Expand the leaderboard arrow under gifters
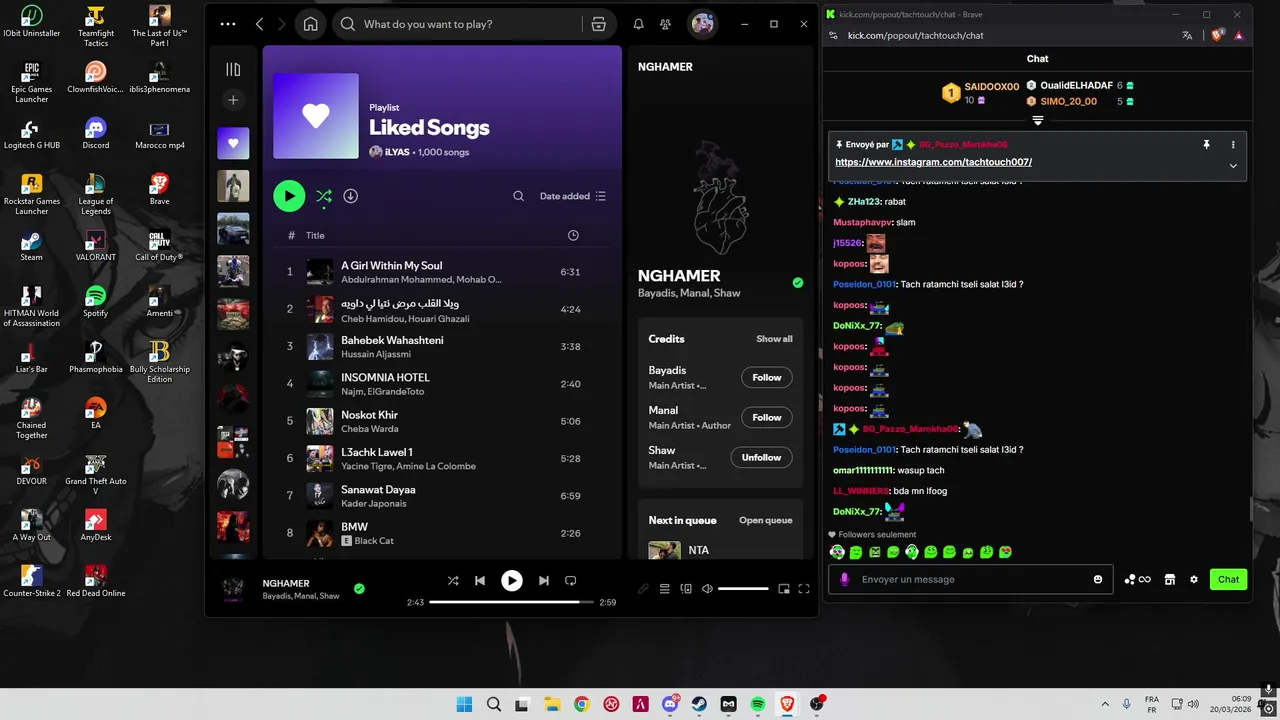1280x720 pixels. pos(1037,121)
